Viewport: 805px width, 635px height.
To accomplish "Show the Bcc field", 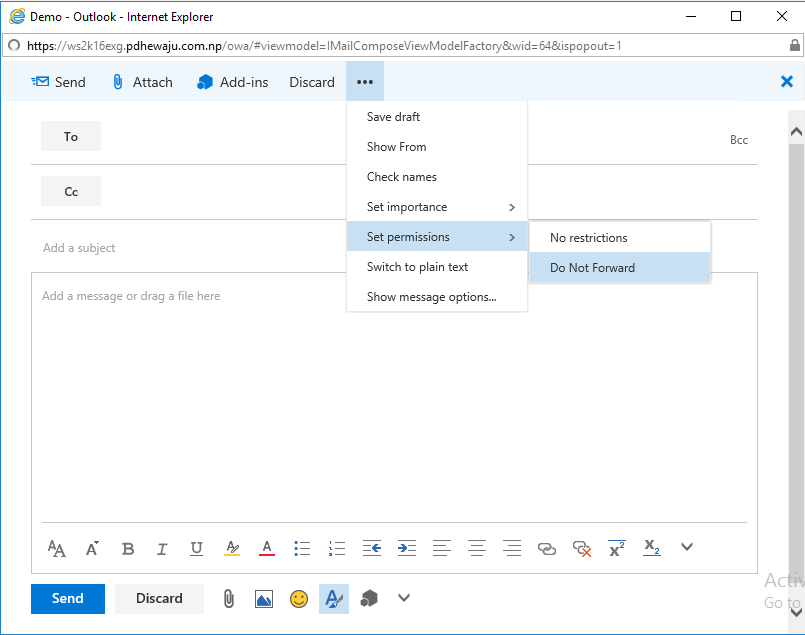I will pos(739,140).
